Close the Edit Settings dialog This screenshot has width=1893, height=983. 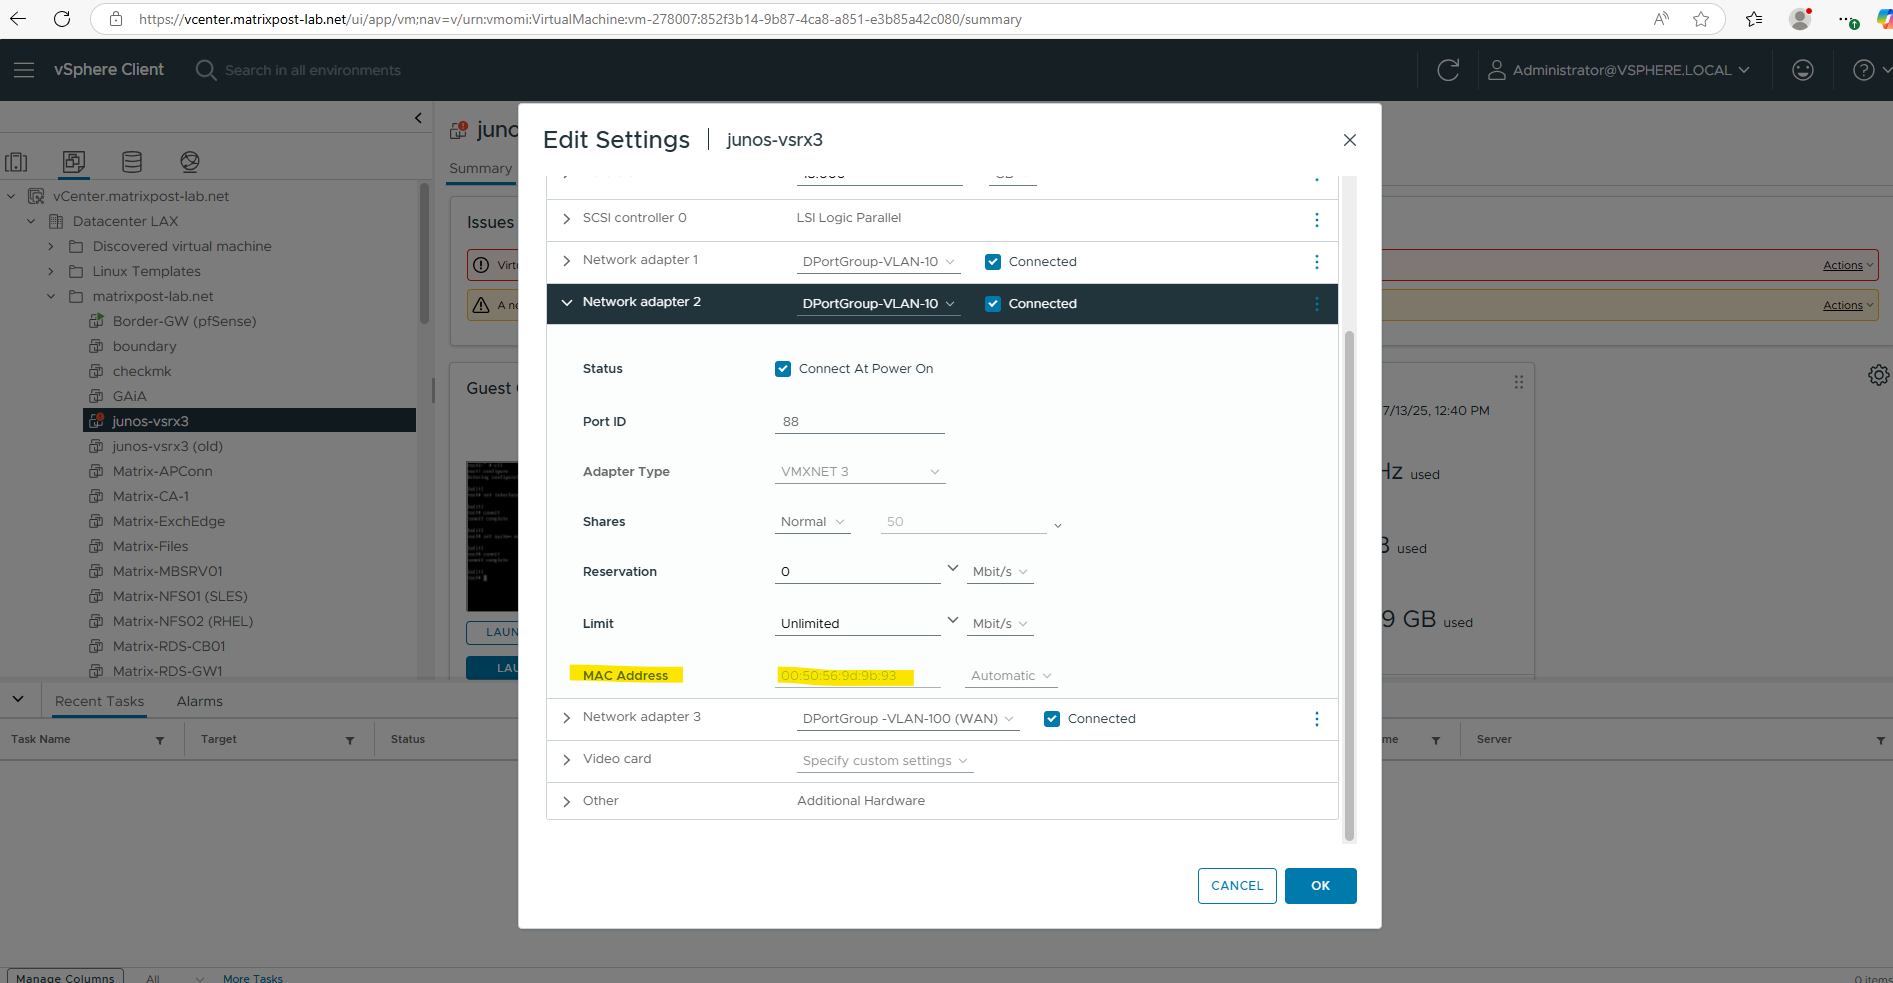[x=1349, y=140]
